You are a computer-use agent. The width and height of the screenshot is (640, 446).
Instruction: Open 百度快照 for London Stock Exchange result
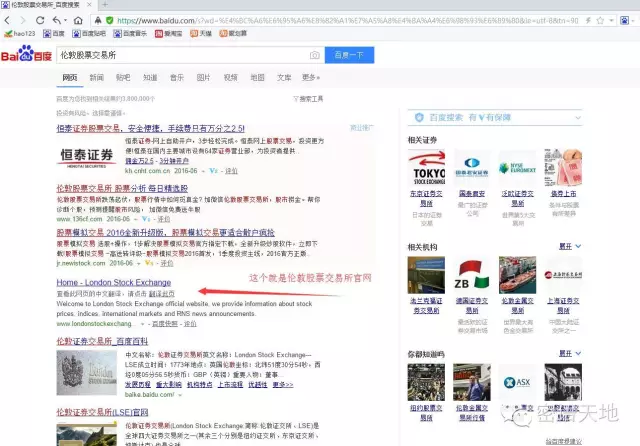(165, 324)
